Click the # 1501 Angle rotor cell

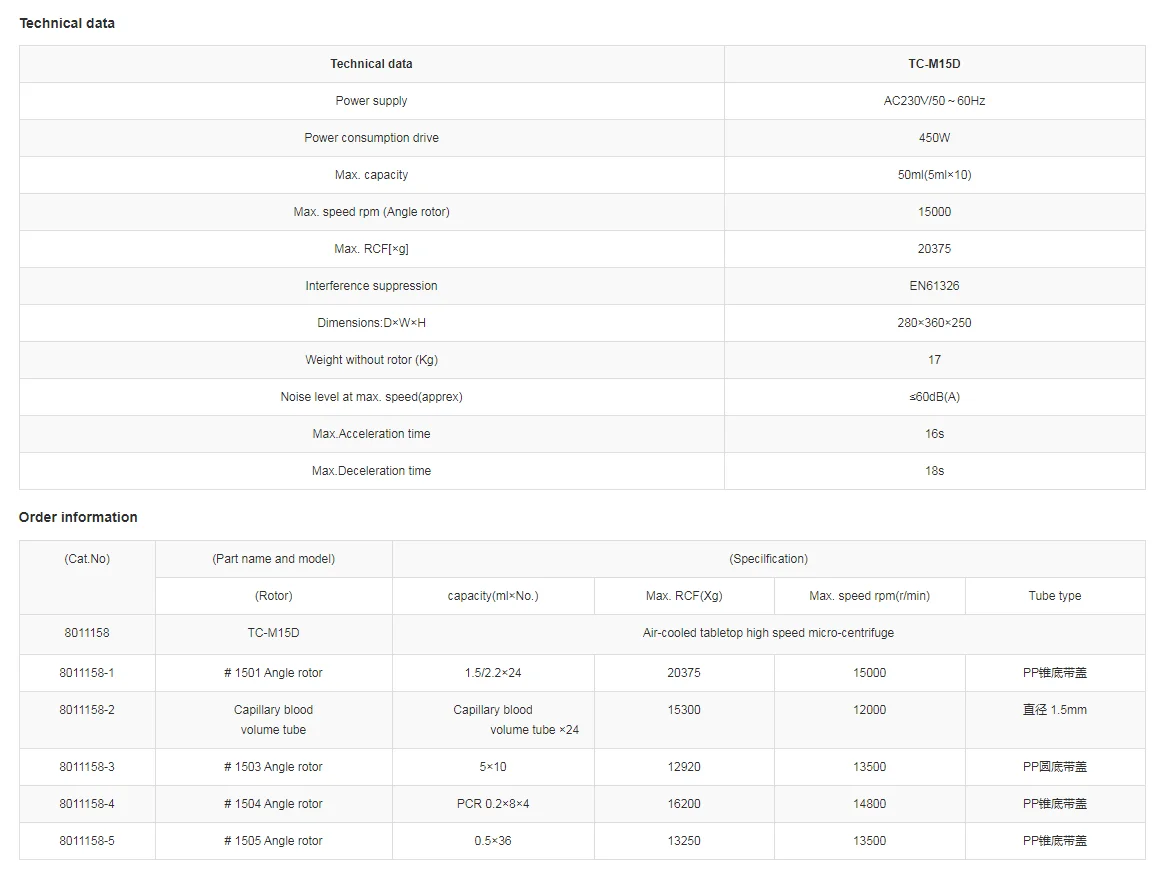click(x=273, y=673)
